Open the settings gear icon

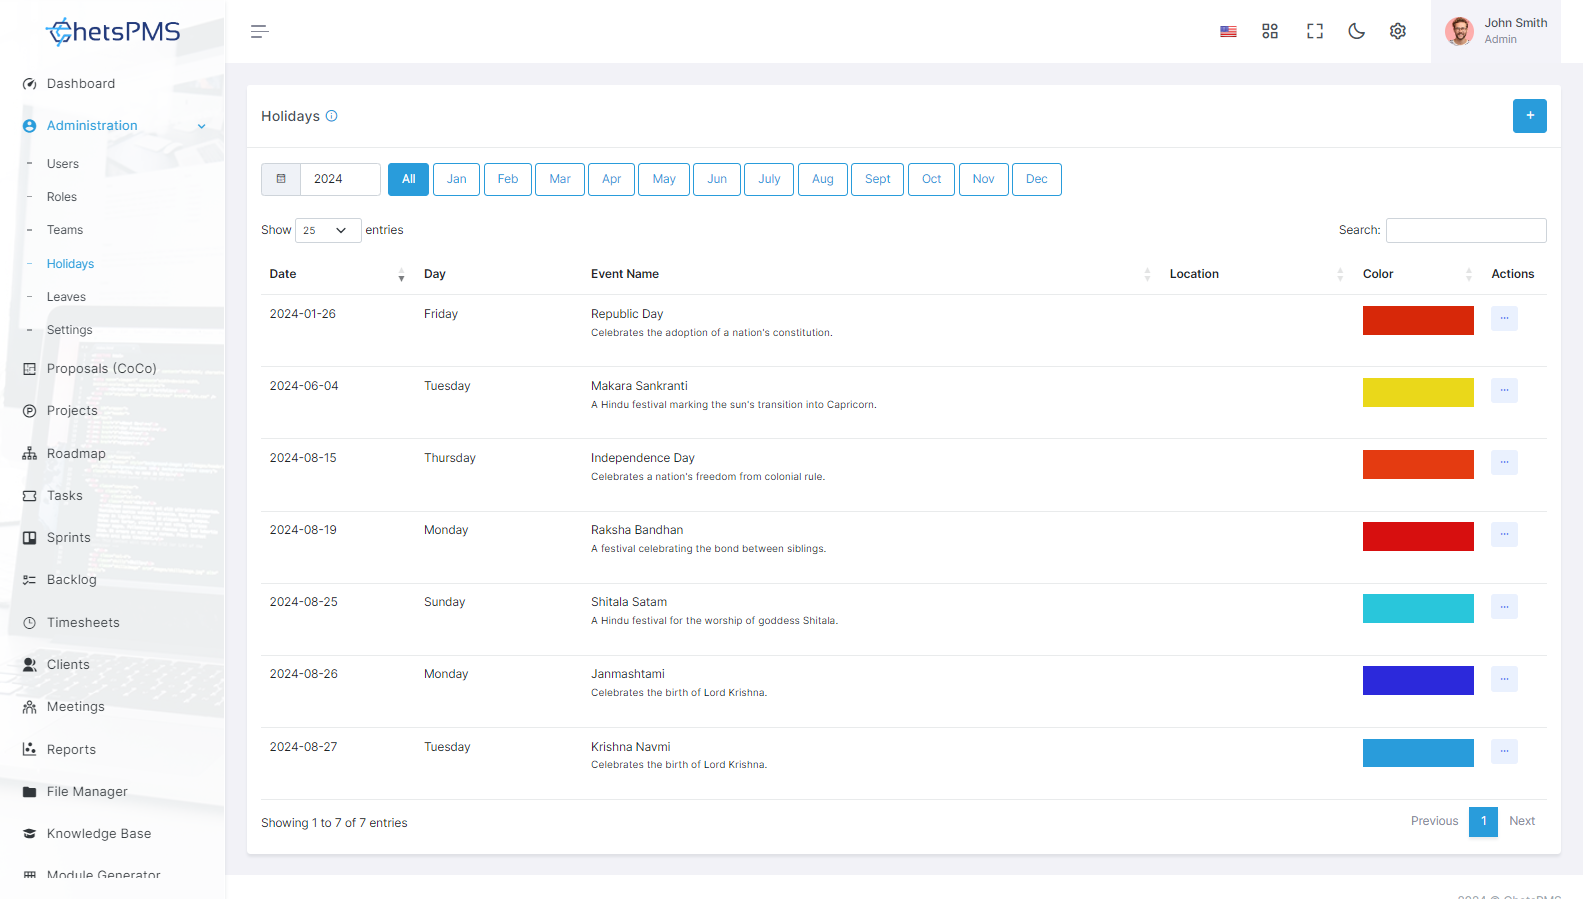[x=1398, y=32]
